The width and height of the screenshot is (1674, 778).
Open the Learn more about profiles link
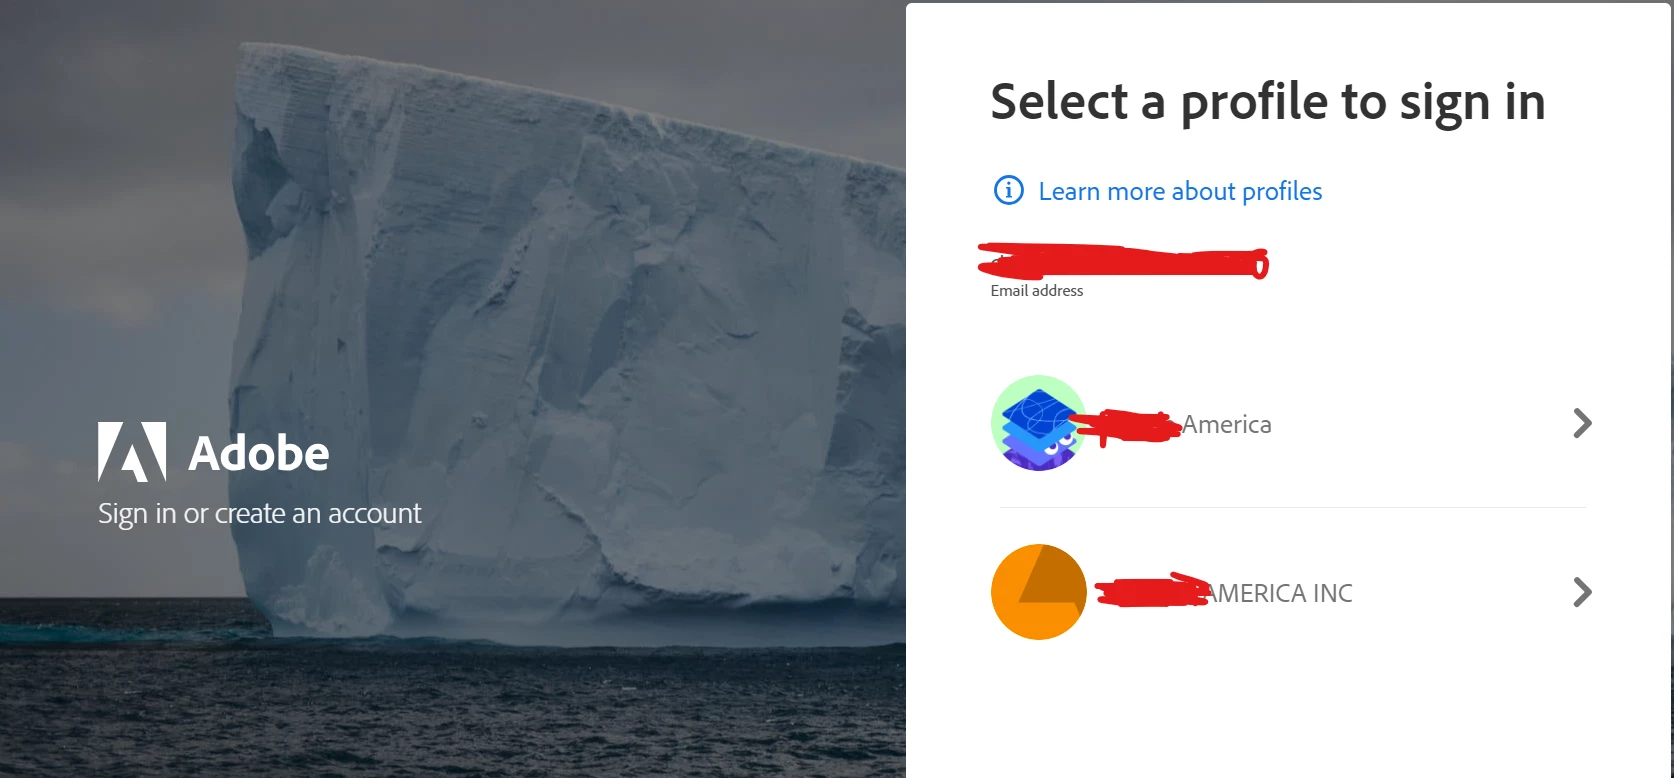pos(1180,191)
